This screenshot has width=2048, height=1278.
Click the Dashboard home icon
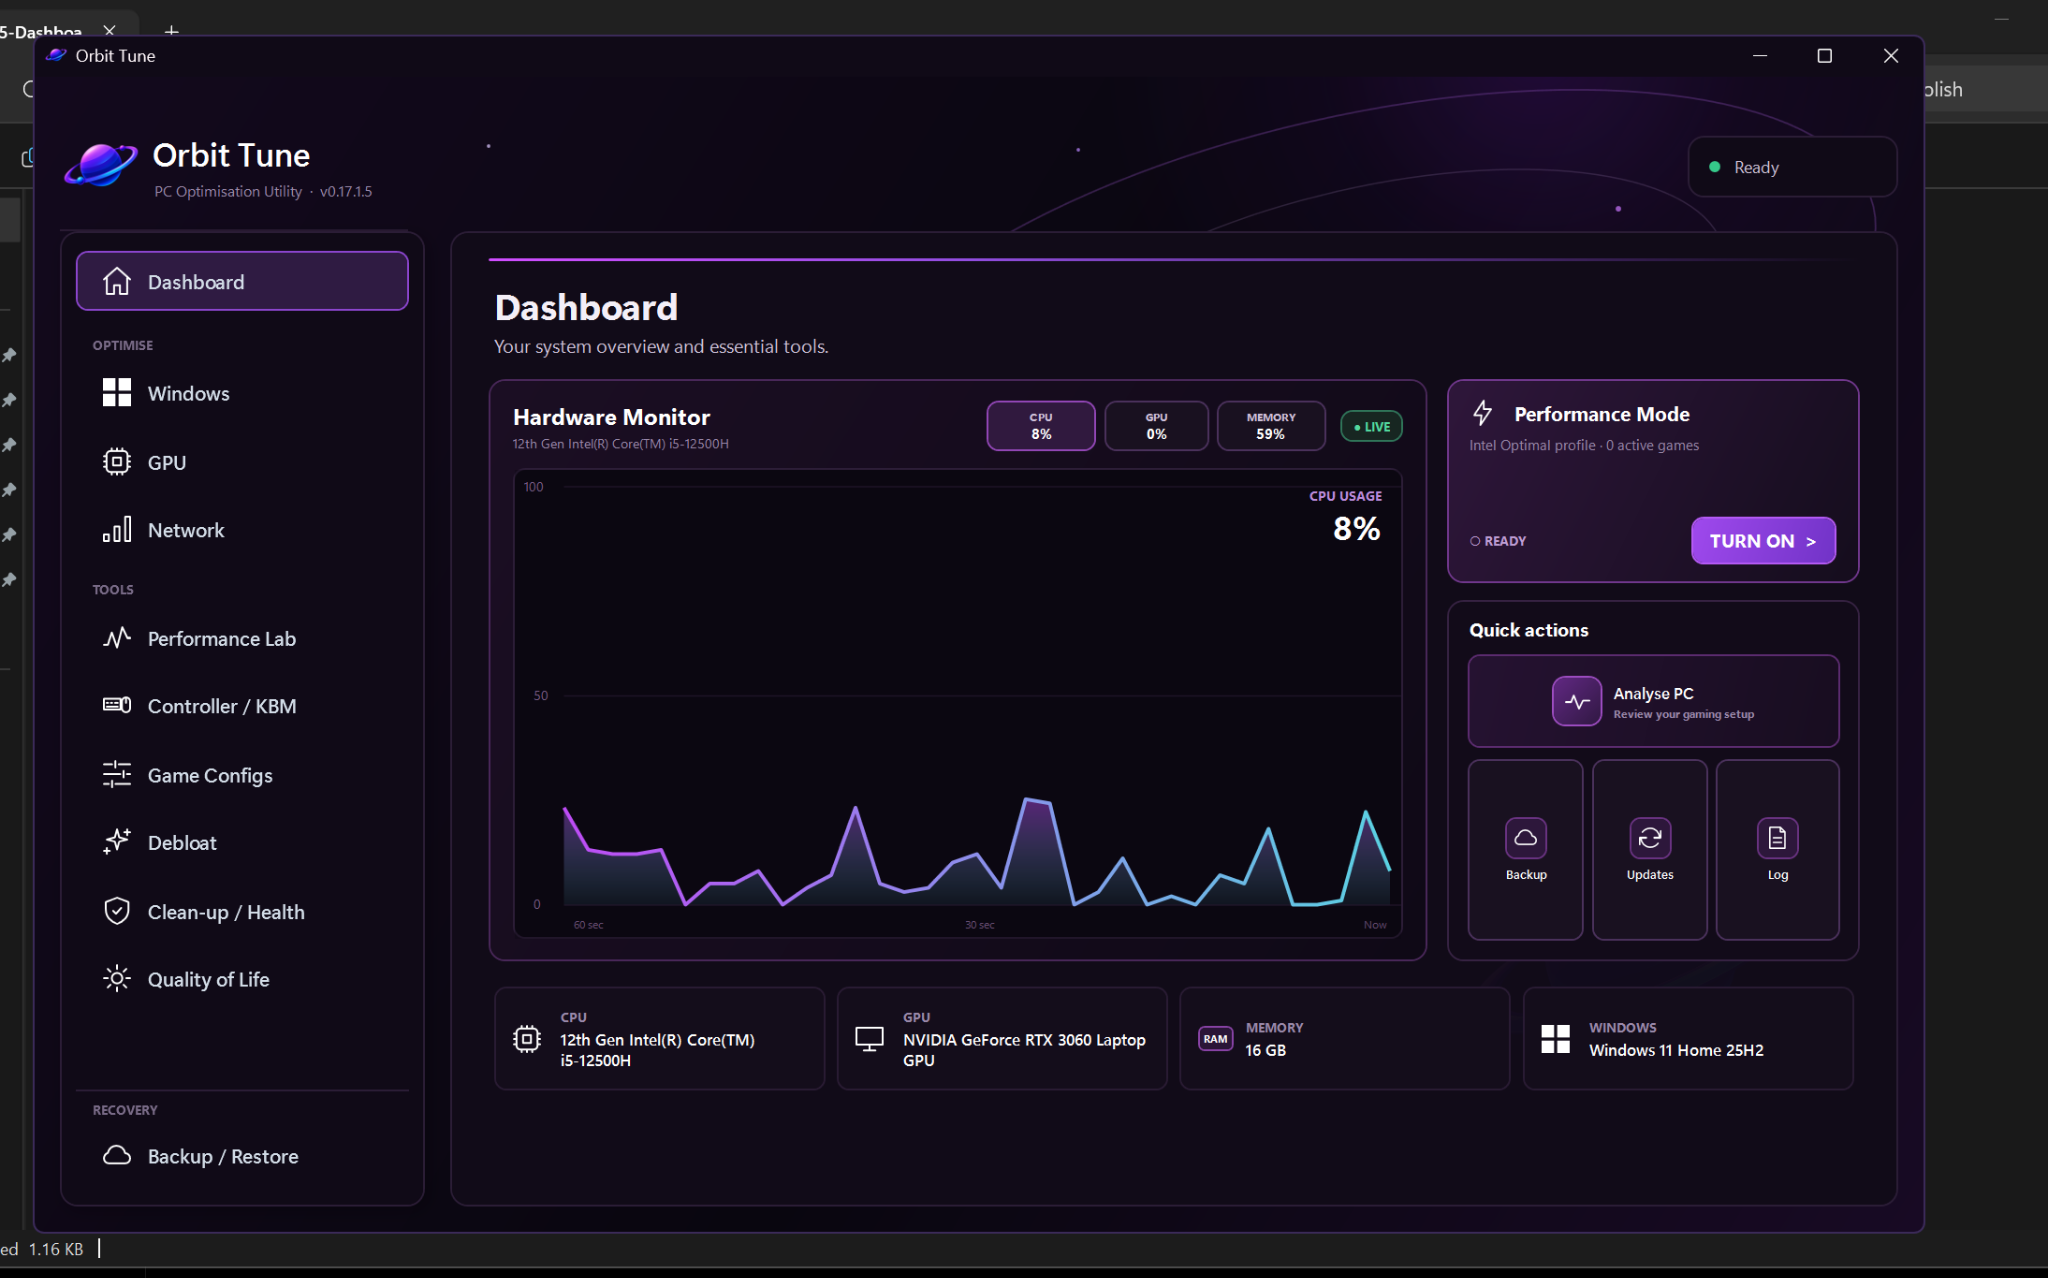[117, 282]
